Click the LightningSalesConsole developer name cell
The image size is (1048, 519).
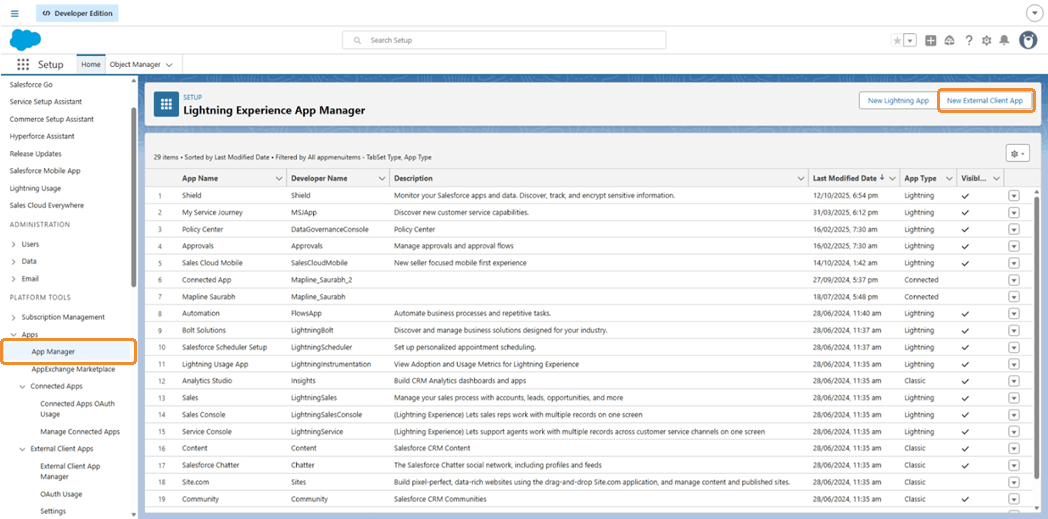pyautogui.click(x=327, y=415)
